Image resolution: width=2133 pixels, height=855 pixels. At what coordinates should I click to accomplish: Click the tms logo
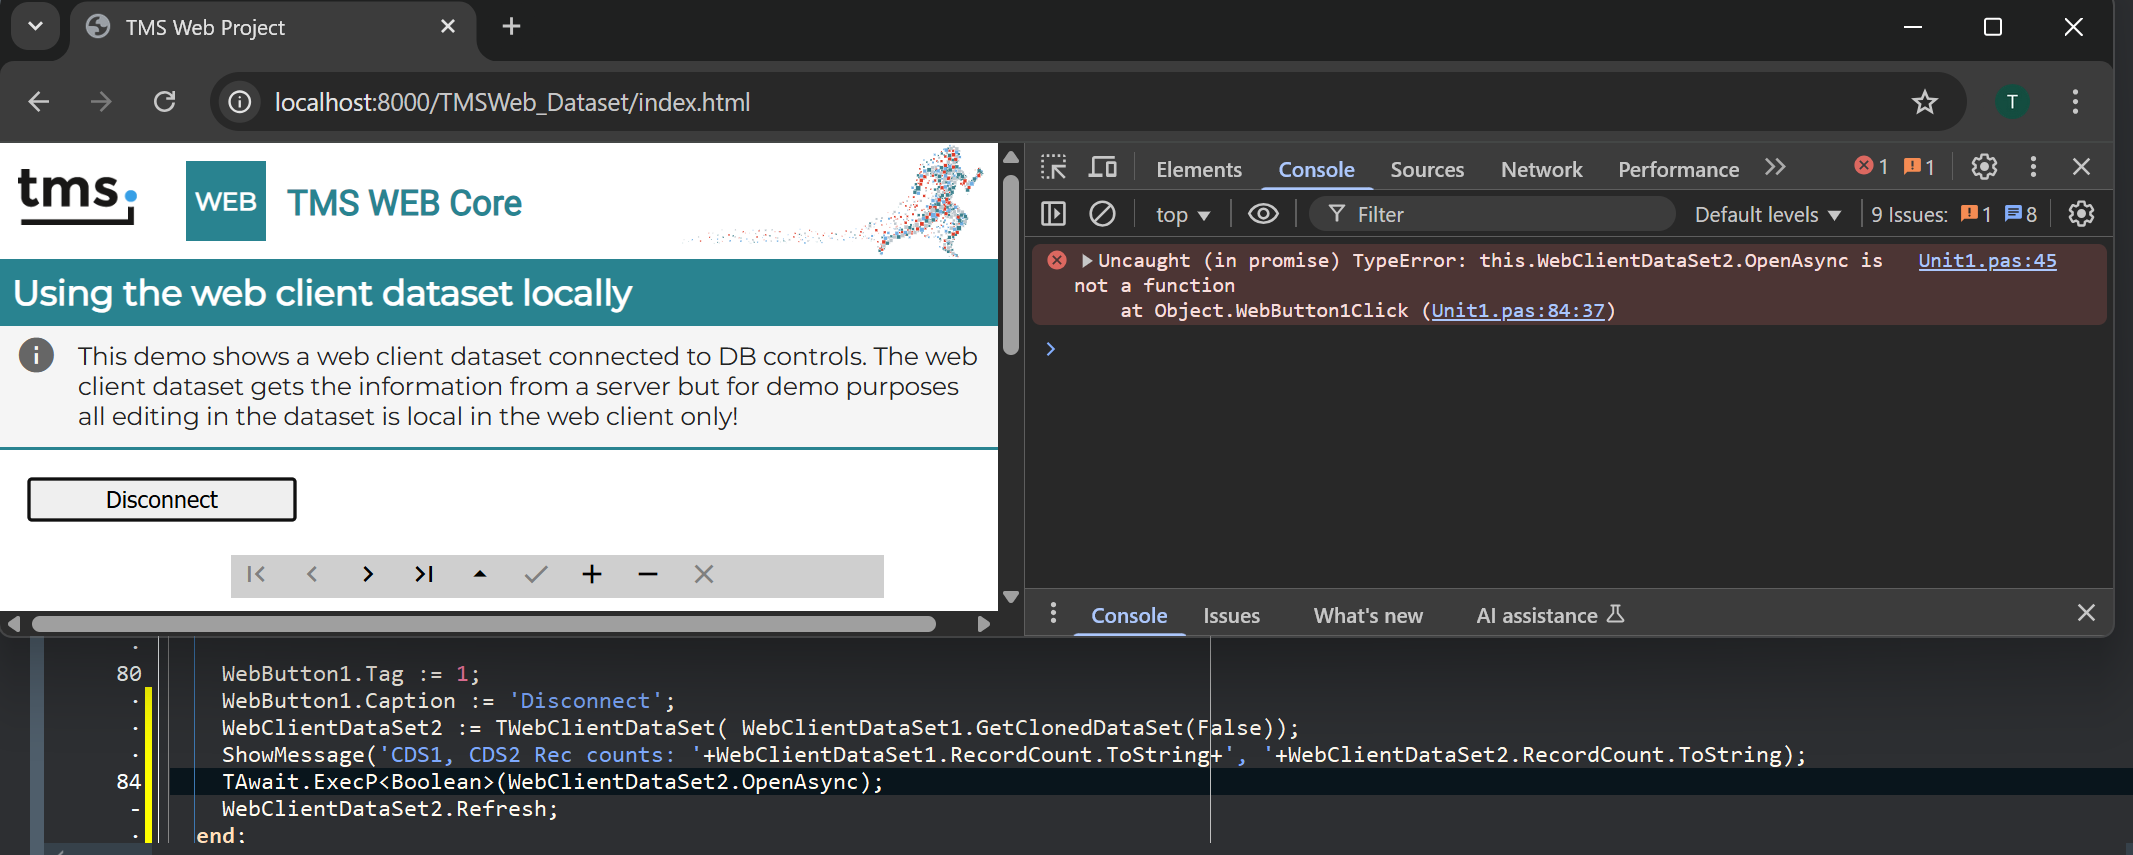click(77, 196)
